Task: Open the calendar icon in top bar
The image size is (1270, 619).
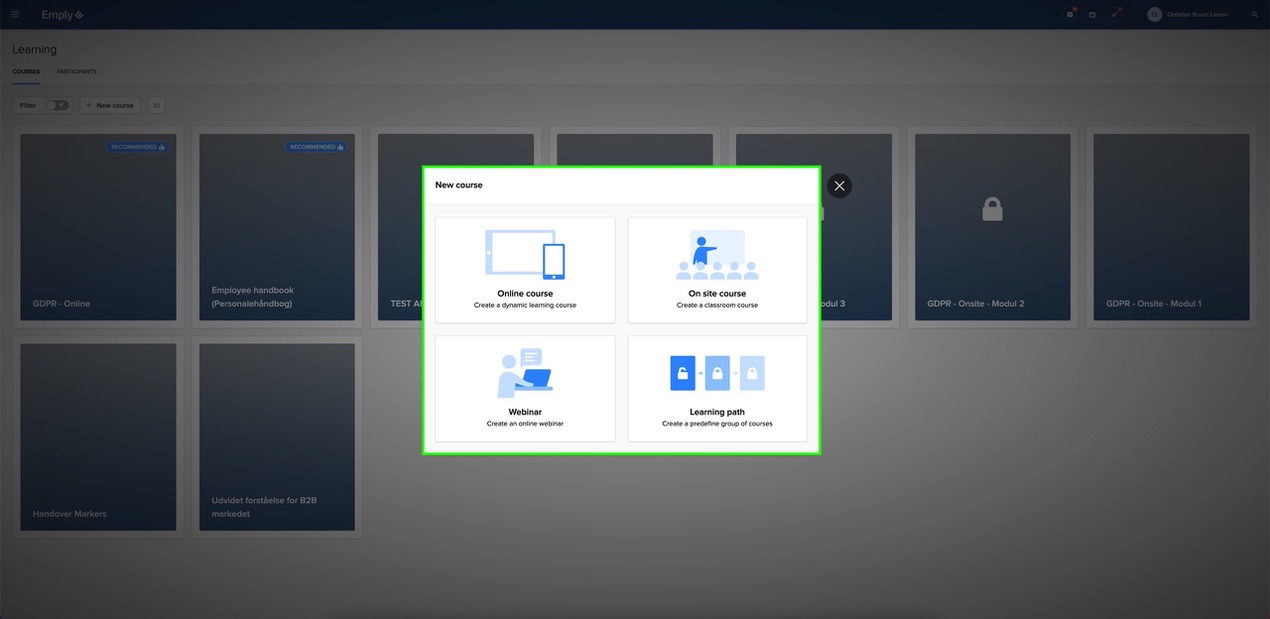Action: coord(1091,14)
